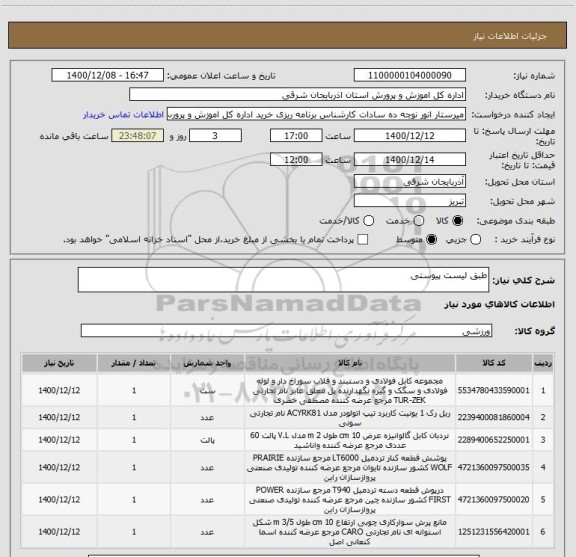Click the price validity date 1400/12/14 field
Screen dimensions: 576x557
tap(410, 159)
